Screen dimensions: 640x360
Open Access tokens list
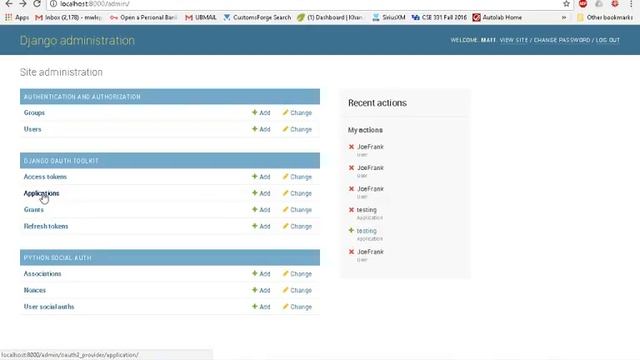pyautogui.click(x=45, y=177)
